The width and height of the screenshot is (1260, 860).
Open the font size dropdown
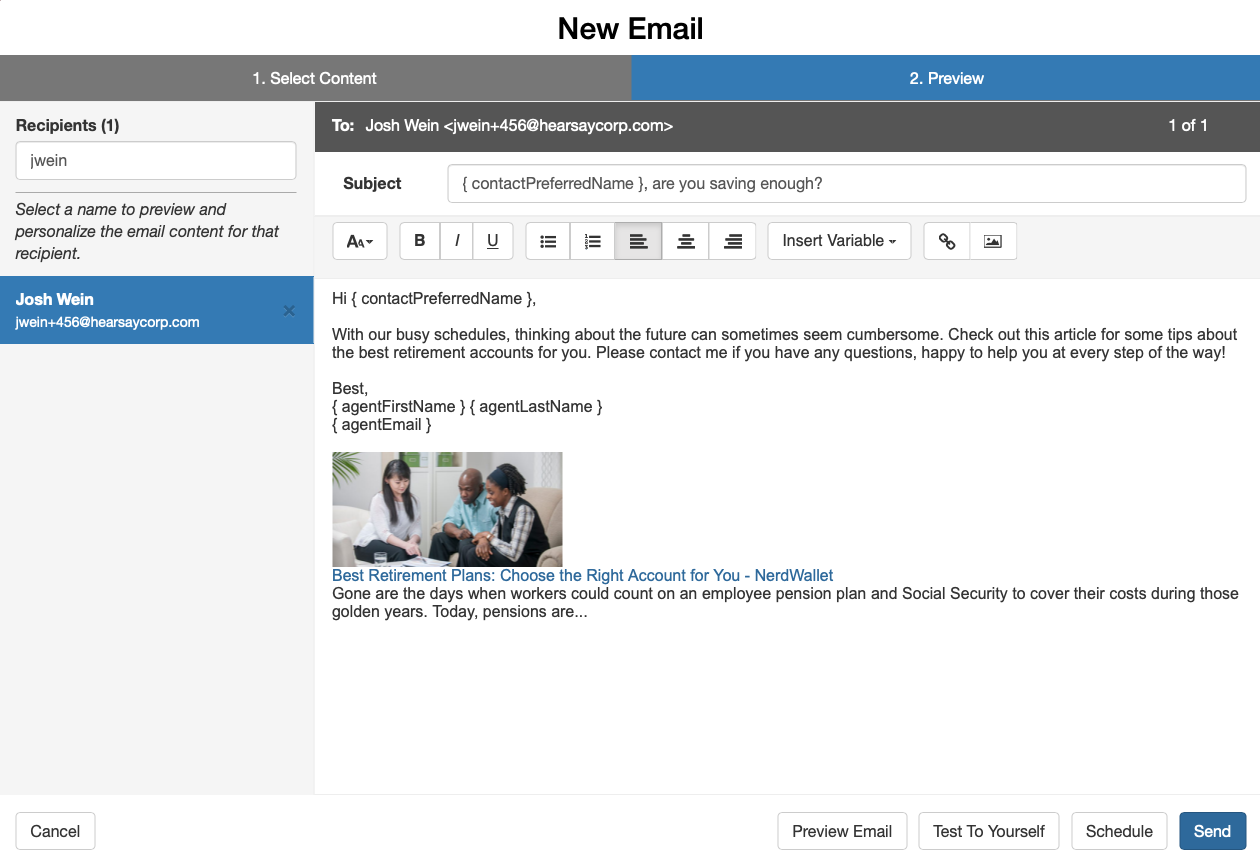click(360, 241)
